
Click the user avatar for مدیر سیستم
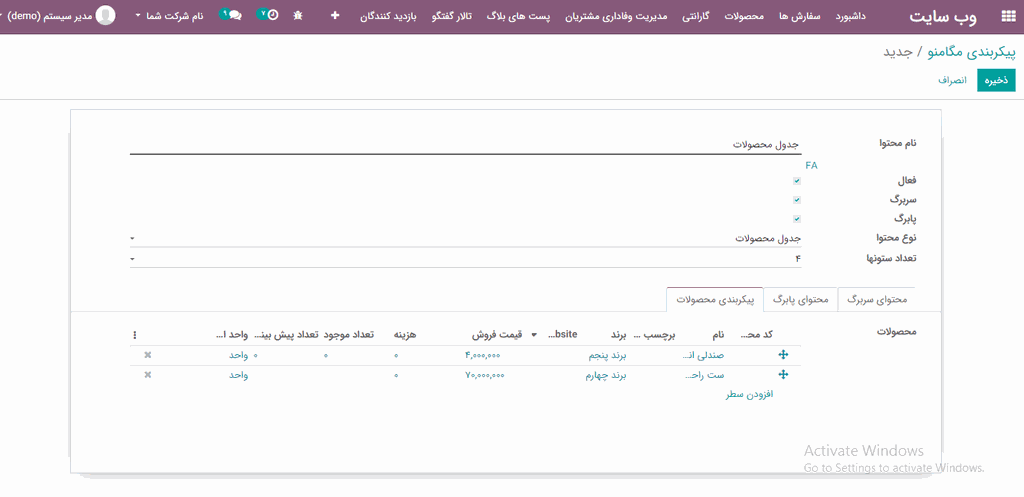coord(105,15)
